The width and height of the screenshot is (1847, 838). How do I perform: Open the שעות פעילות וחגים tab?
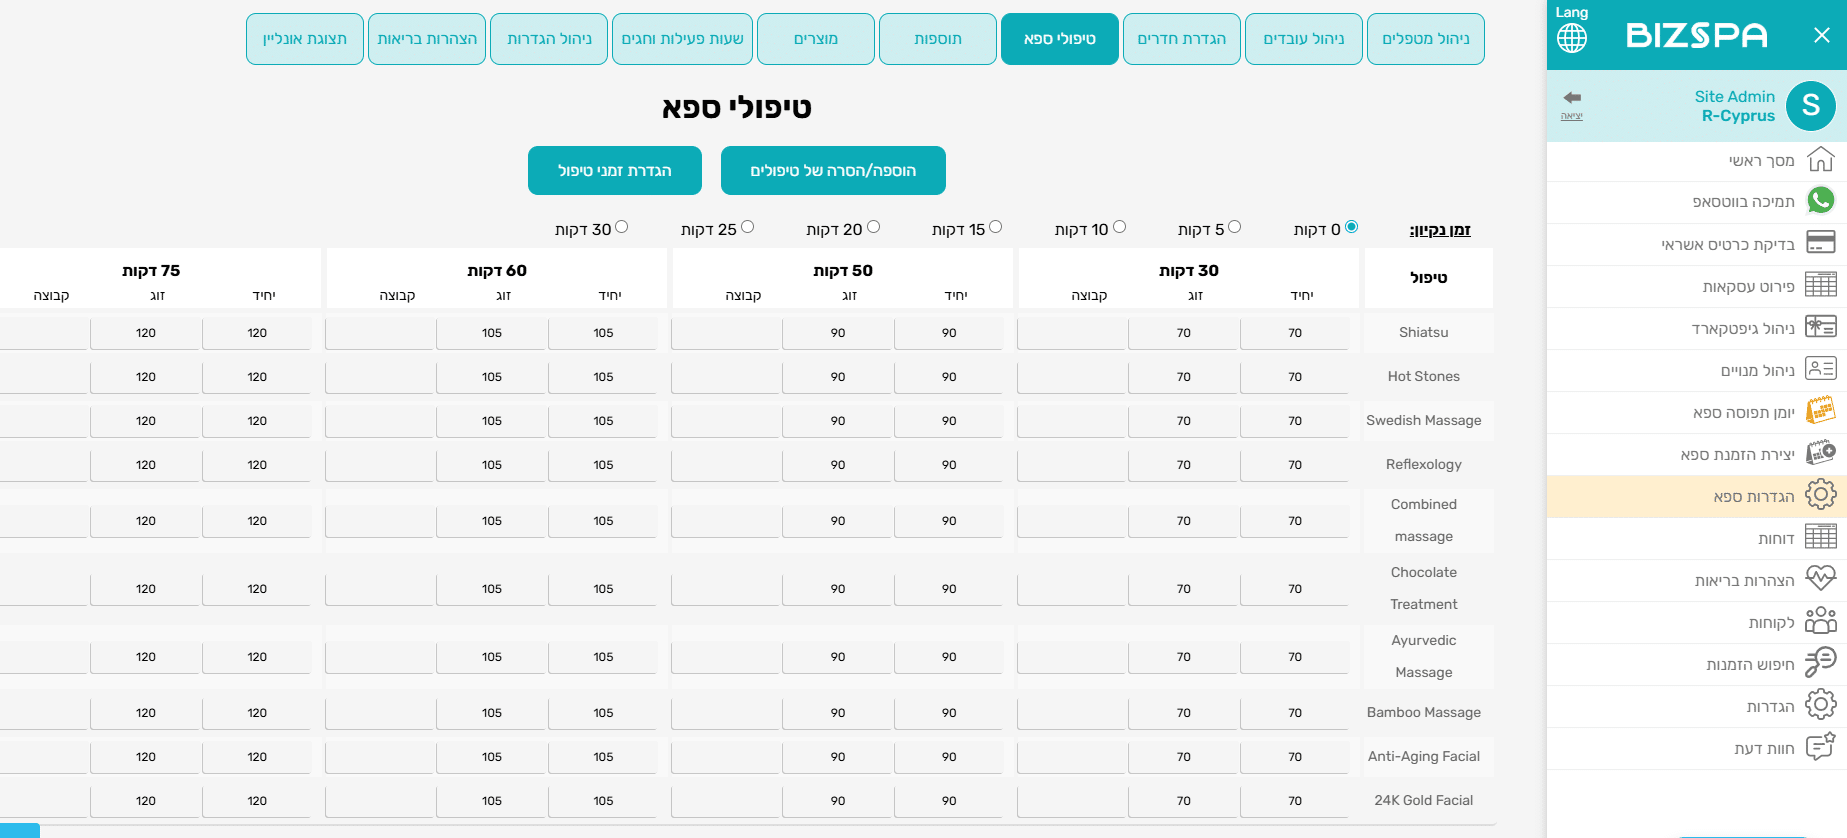[682, 39]
